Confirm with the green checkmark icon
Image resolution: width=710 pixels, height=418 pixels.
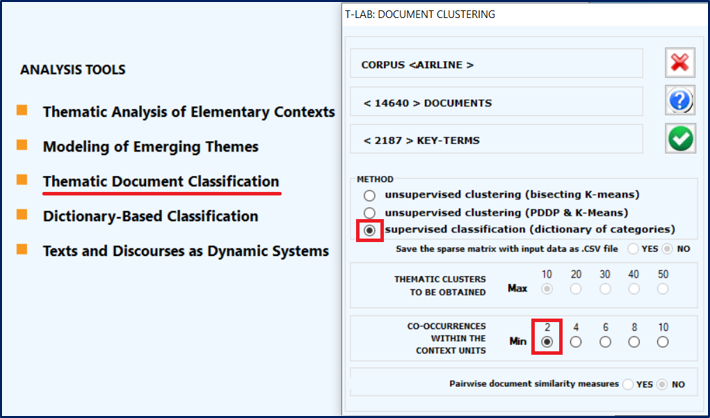(x=680, y=138)
